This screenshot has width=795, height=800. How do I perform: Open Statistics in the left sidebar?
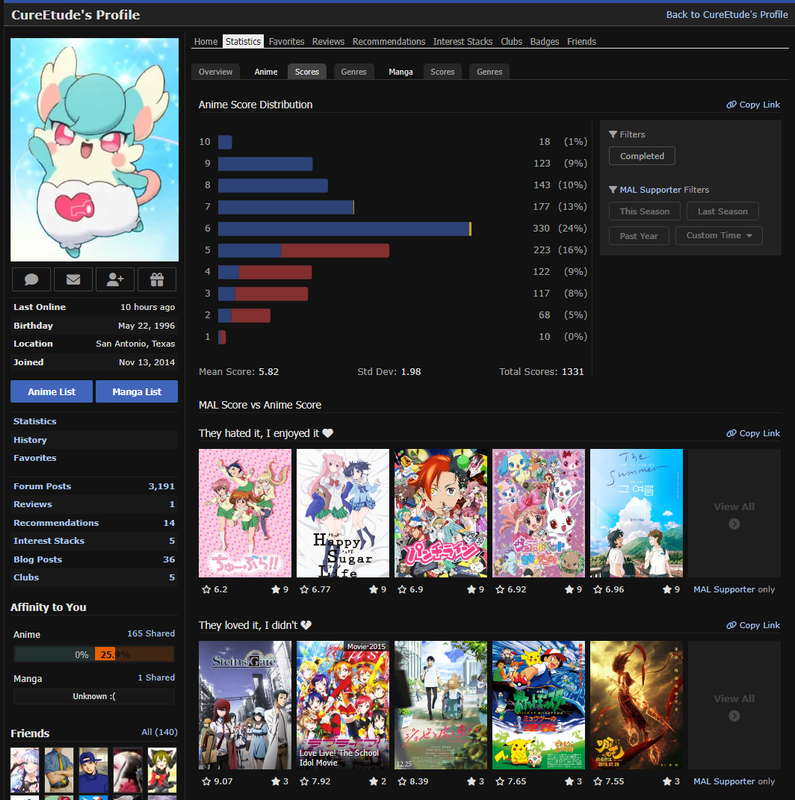tap(35, 421)
